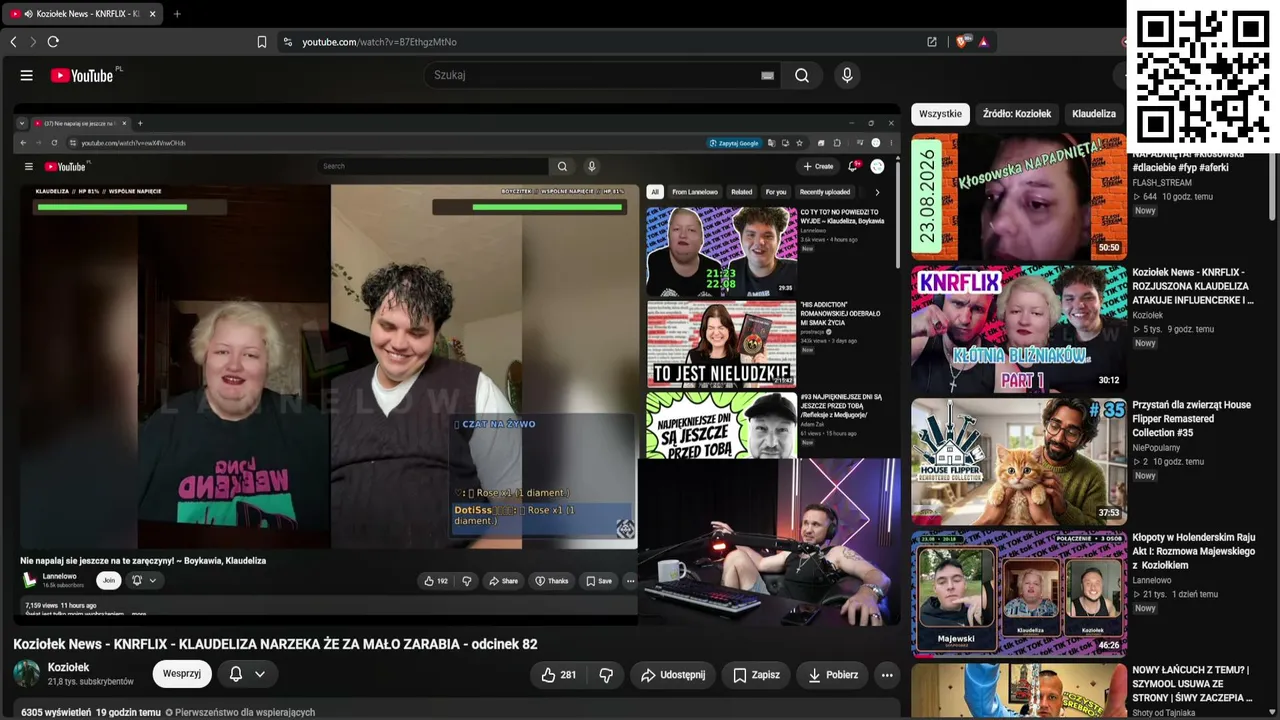Image resolution: width=1280 pixels, height=720 pixels.
Task: Click the Thanks button in the recorded video
Action: pyautogui.click(x=551, y=581)
